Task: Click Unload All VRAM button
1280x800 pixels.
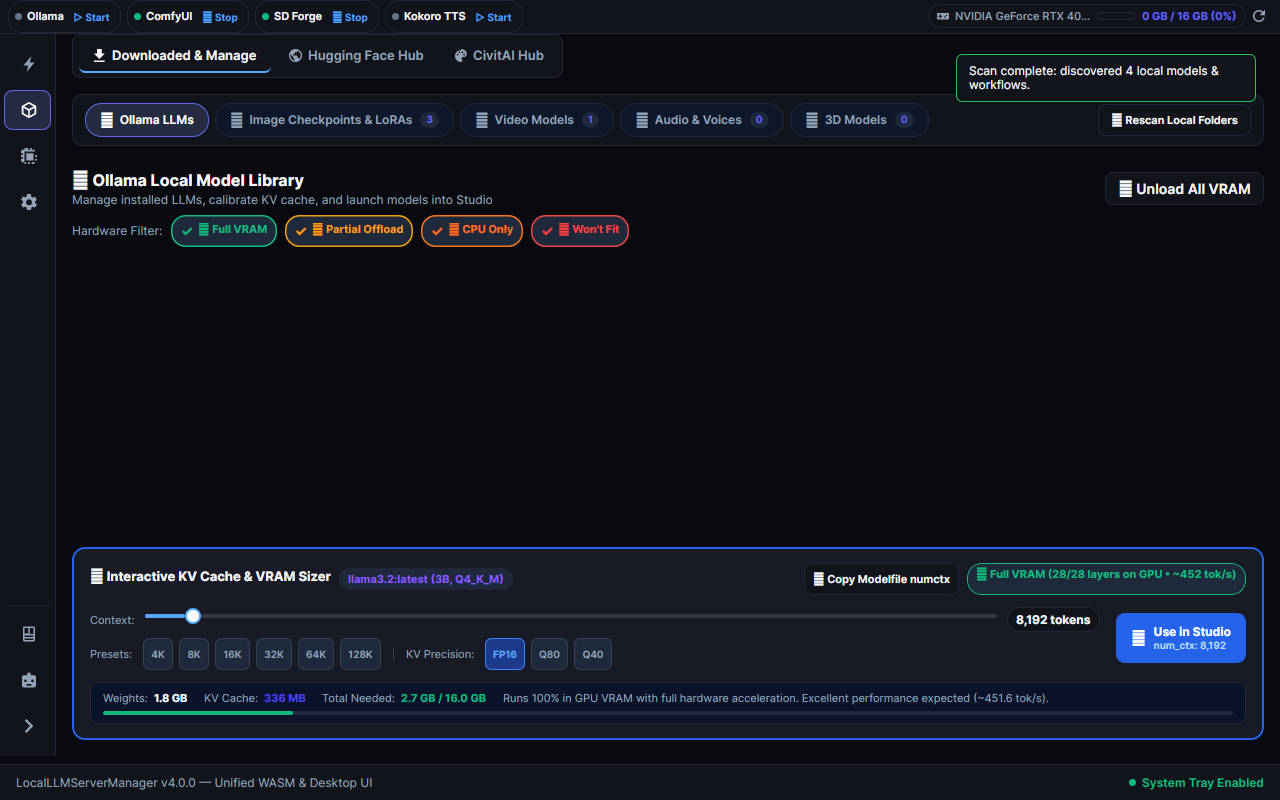Action: (x=1184, y=189)
